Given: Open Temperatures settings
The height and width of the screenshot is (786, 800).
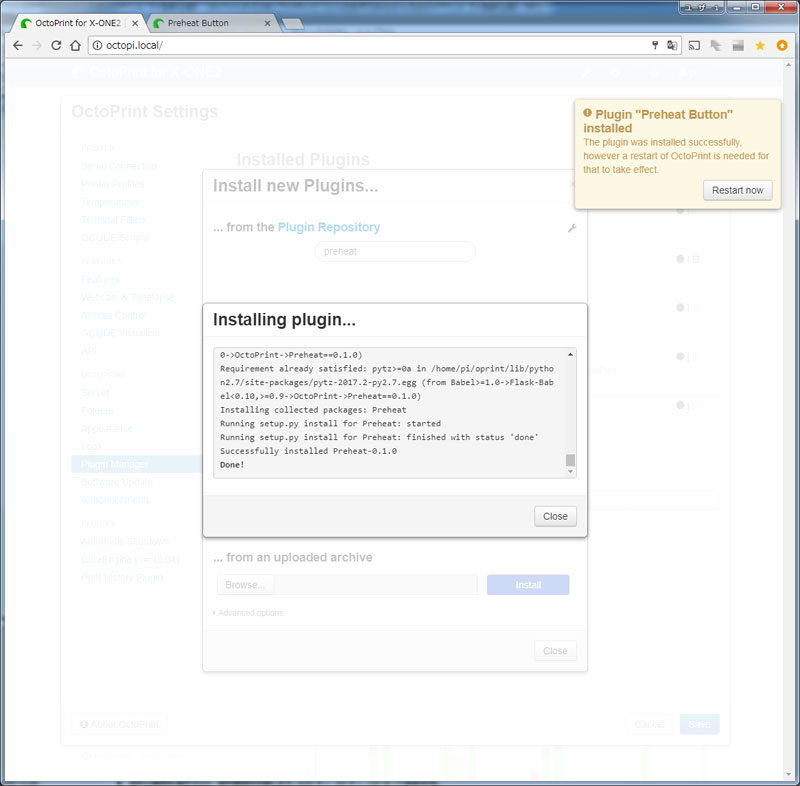Looking at the screenshot, I should tap(110, 201).
